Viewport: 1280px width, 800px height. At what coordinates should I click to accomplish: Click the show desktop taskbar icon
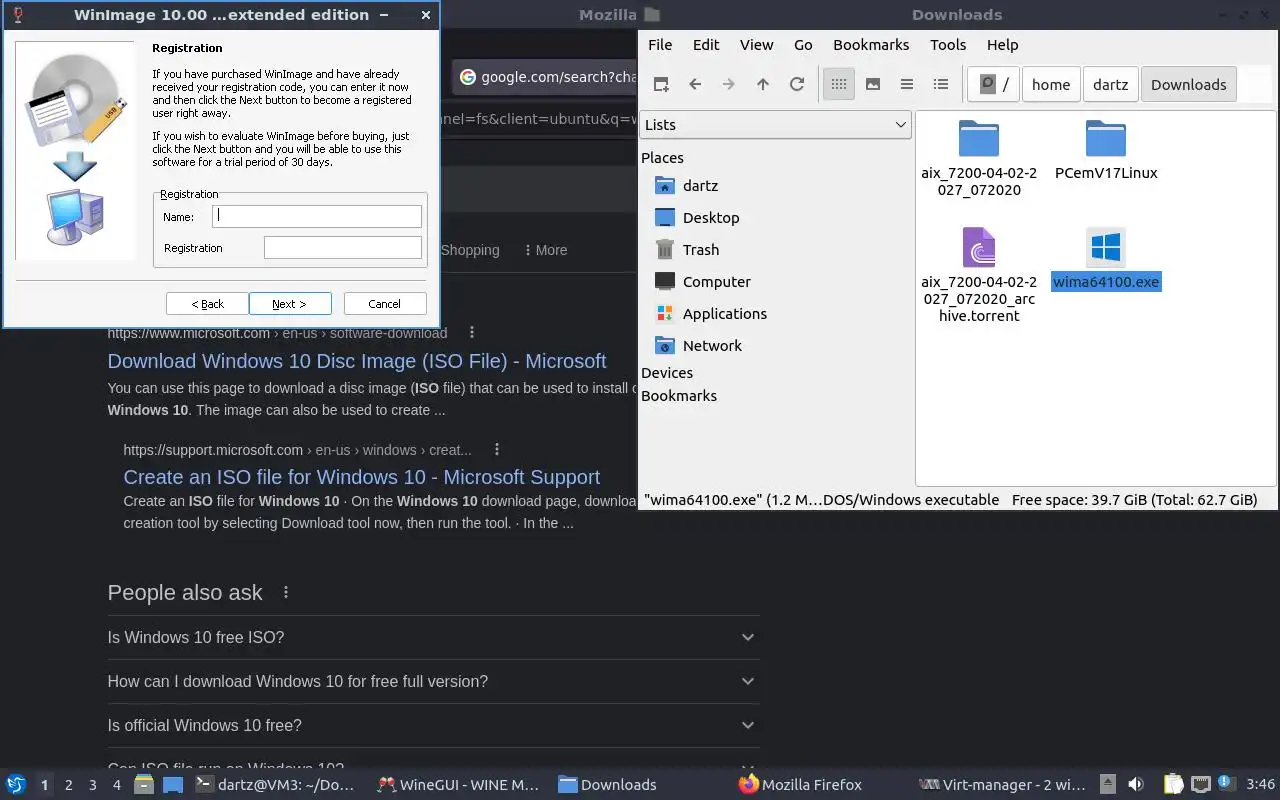(172, 784)
